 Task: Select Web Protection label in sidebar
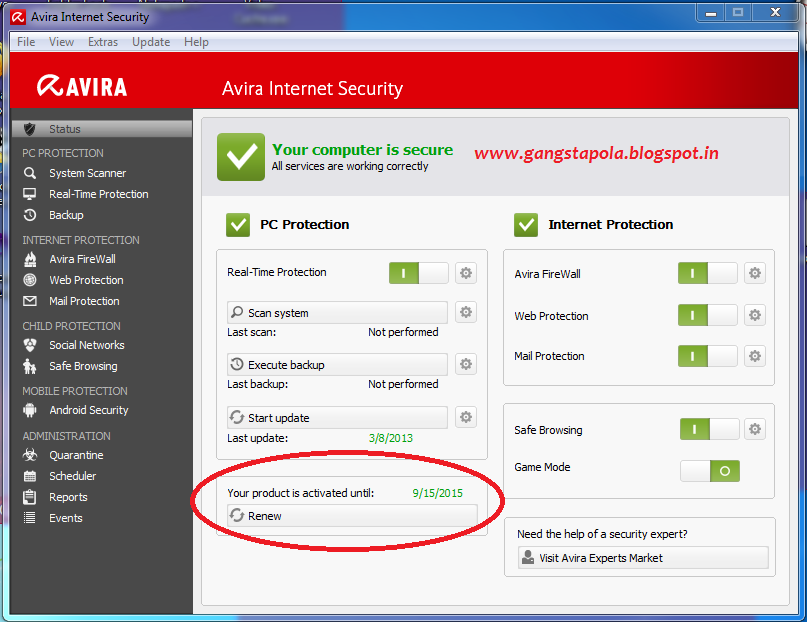tap(86, 280)
